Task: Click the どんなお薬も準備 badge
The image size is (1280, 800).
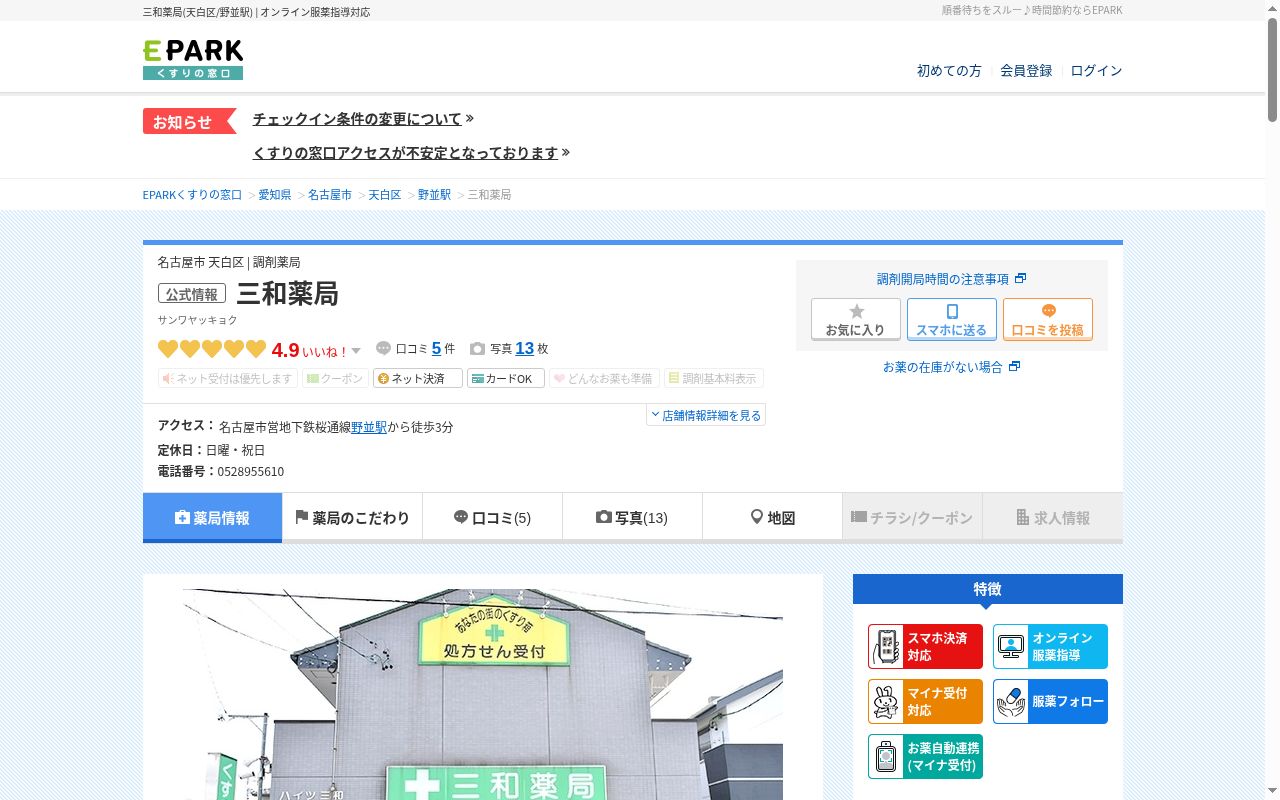Action: [x=604, y=379]
